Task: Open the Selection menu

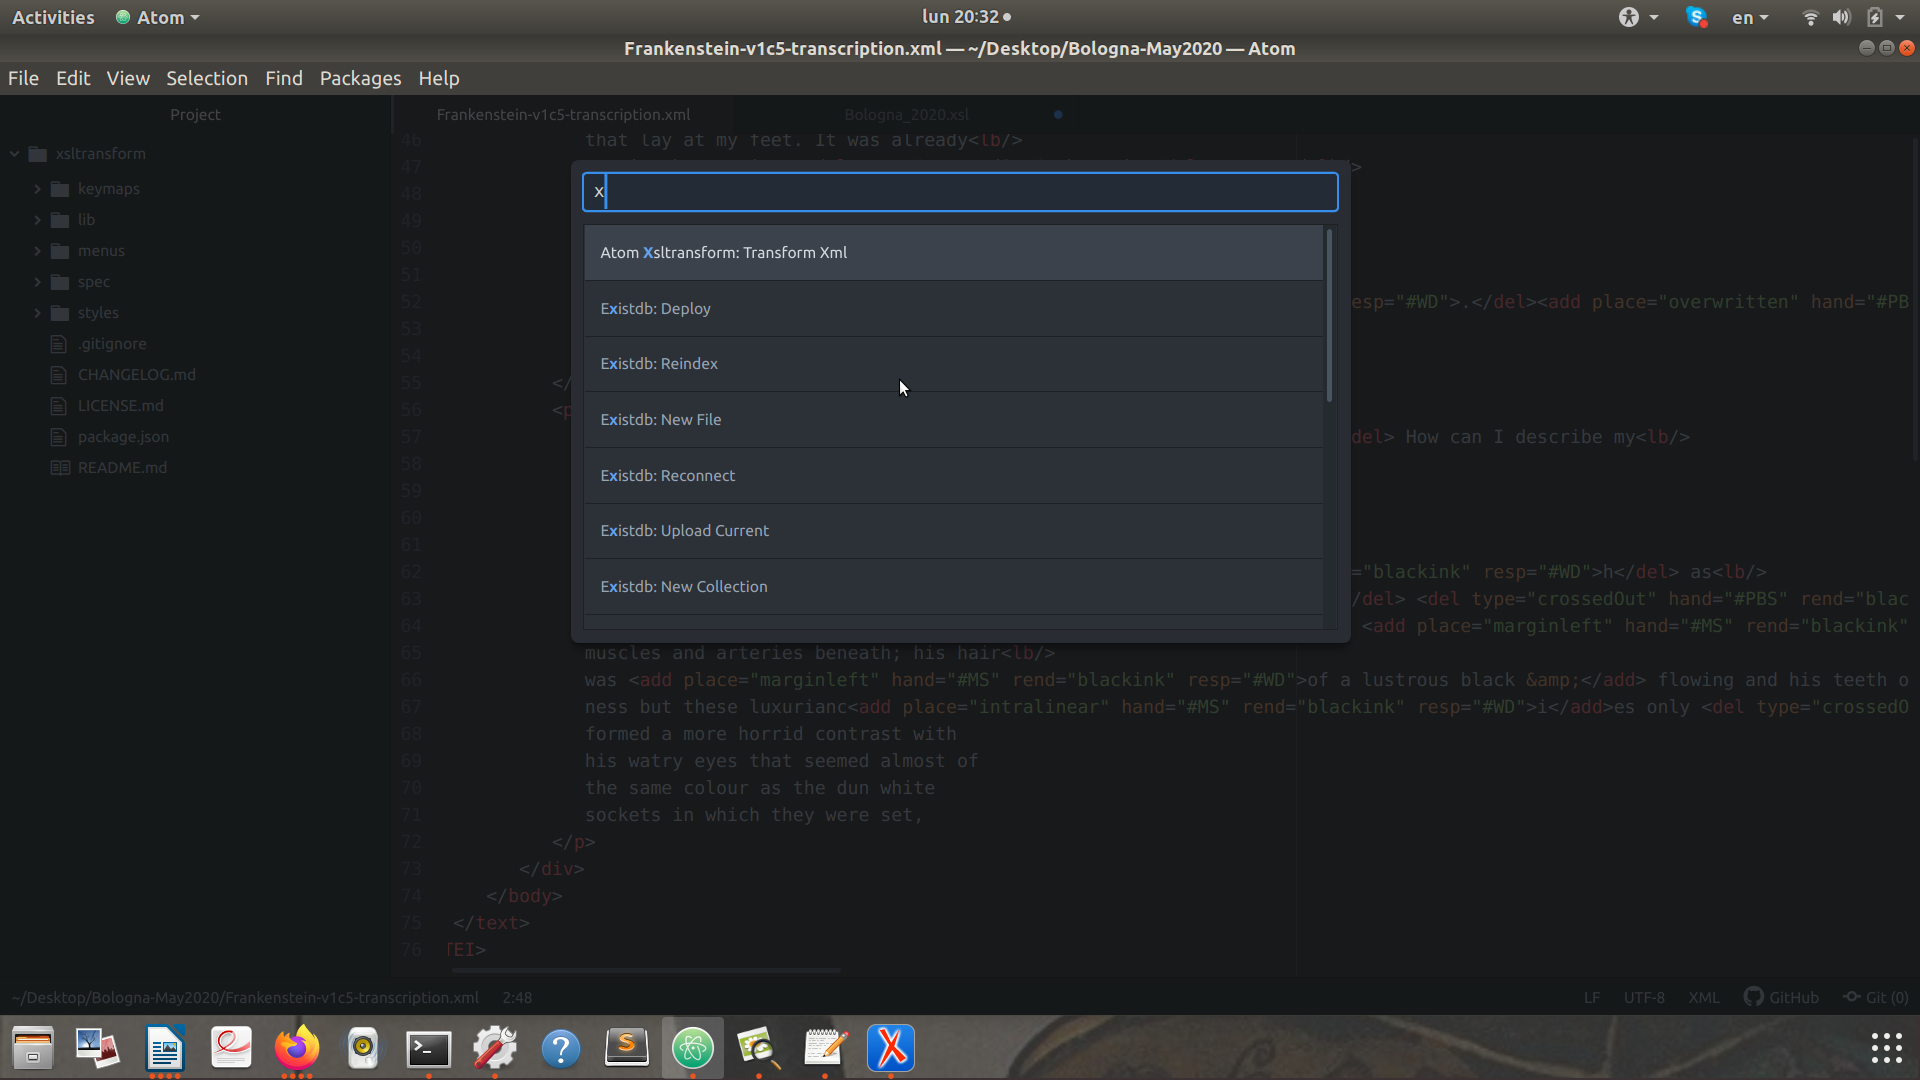Action: pos(206,78)
